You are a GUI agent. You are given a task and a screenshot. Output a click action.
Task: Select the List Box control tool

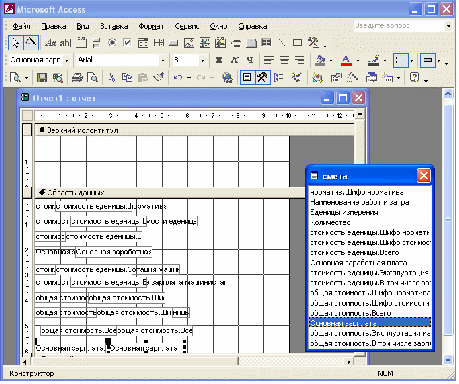pos(159,43)
